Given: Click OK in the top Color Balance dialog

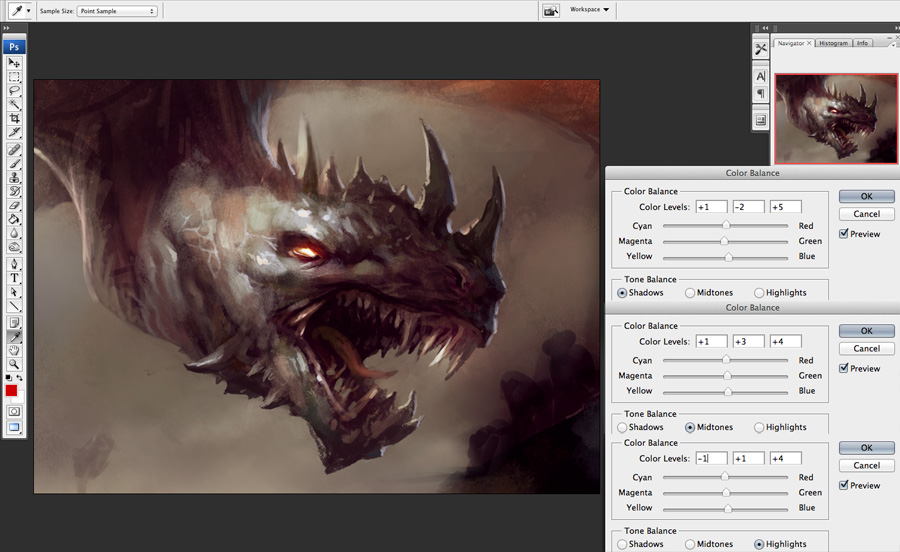Looking at the screenshot, I should tap(866, 196).
